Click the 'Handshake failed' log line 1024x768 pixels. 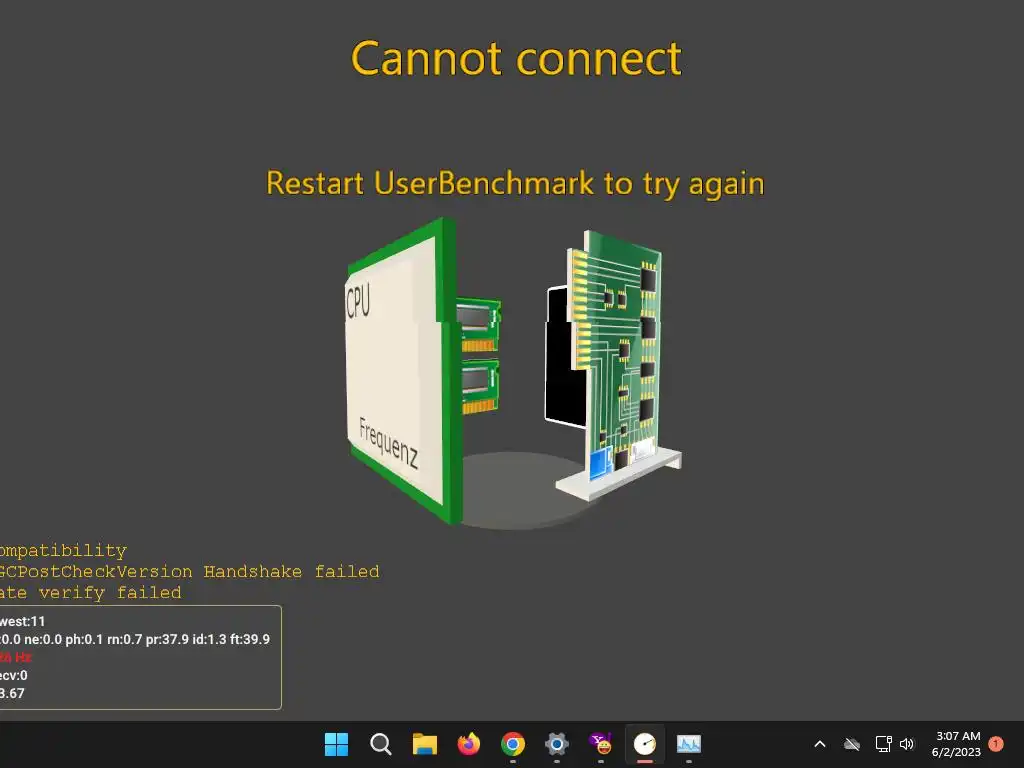tap(189, 571)
